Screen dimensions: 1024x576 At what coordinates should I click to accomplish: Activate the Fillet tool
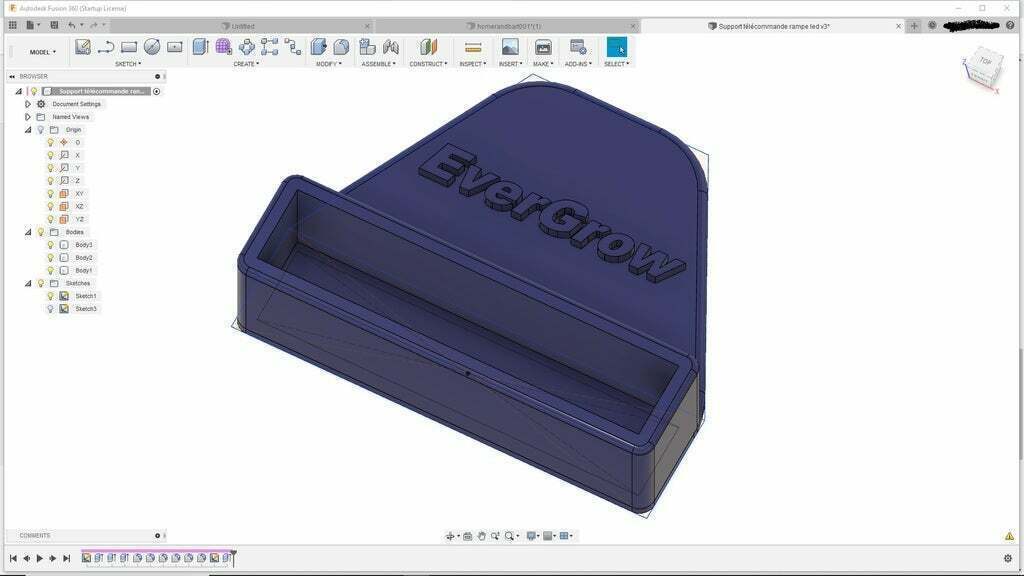click(x=342, y=47)
